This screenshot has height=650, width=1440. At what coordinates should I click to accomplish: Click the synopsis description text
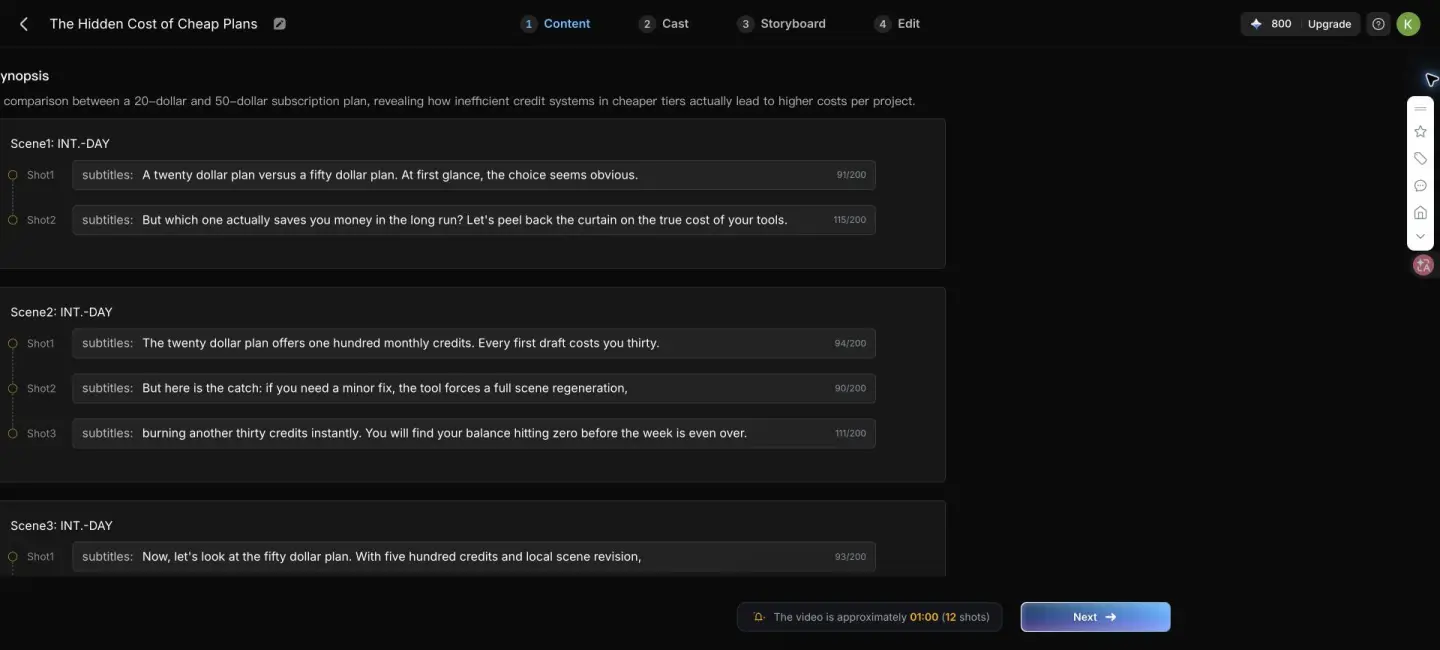(x=458, y=101)
